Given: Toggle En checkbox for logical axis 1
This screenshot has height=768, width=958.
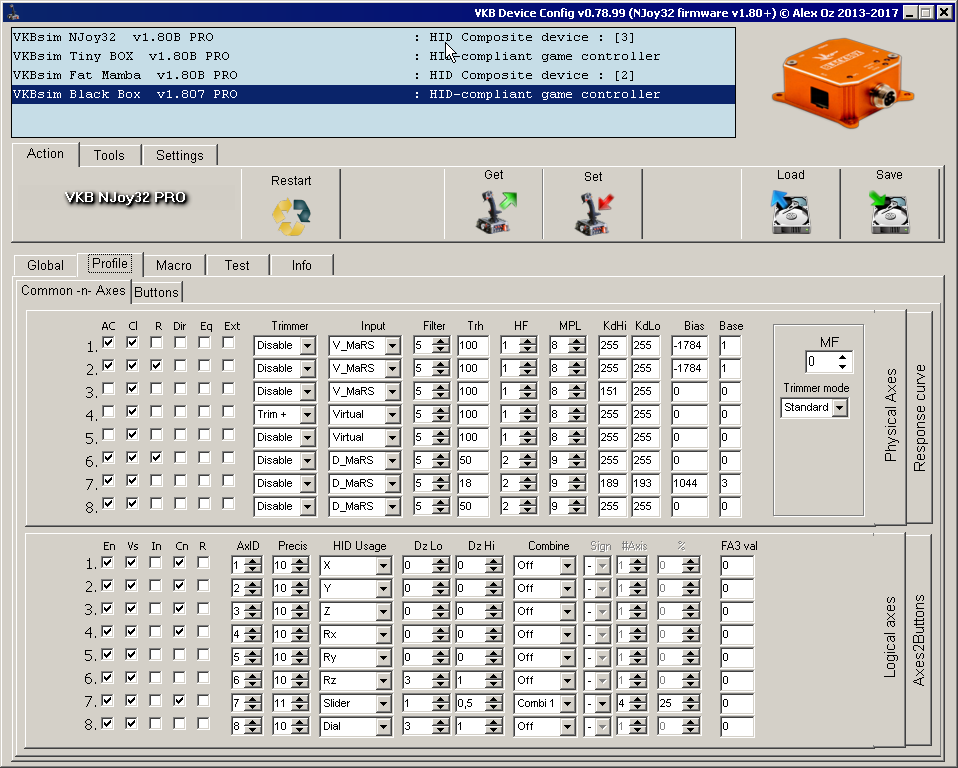Looking at the screenshot, I should (108, 562).
